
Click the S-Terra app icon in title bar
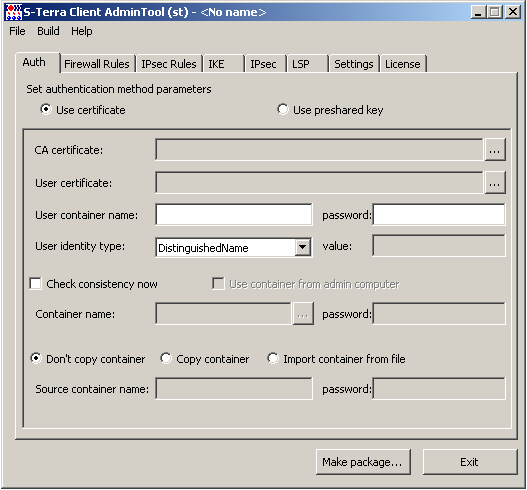click(x=14, y=12)
